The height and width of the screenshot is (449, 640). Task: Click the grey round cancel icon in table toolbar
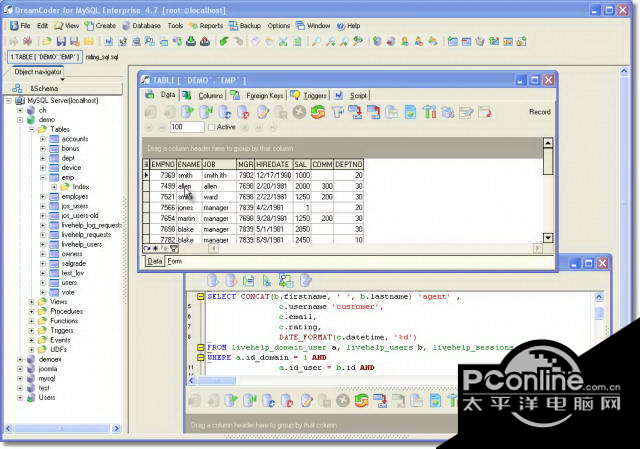pos(299,112)
